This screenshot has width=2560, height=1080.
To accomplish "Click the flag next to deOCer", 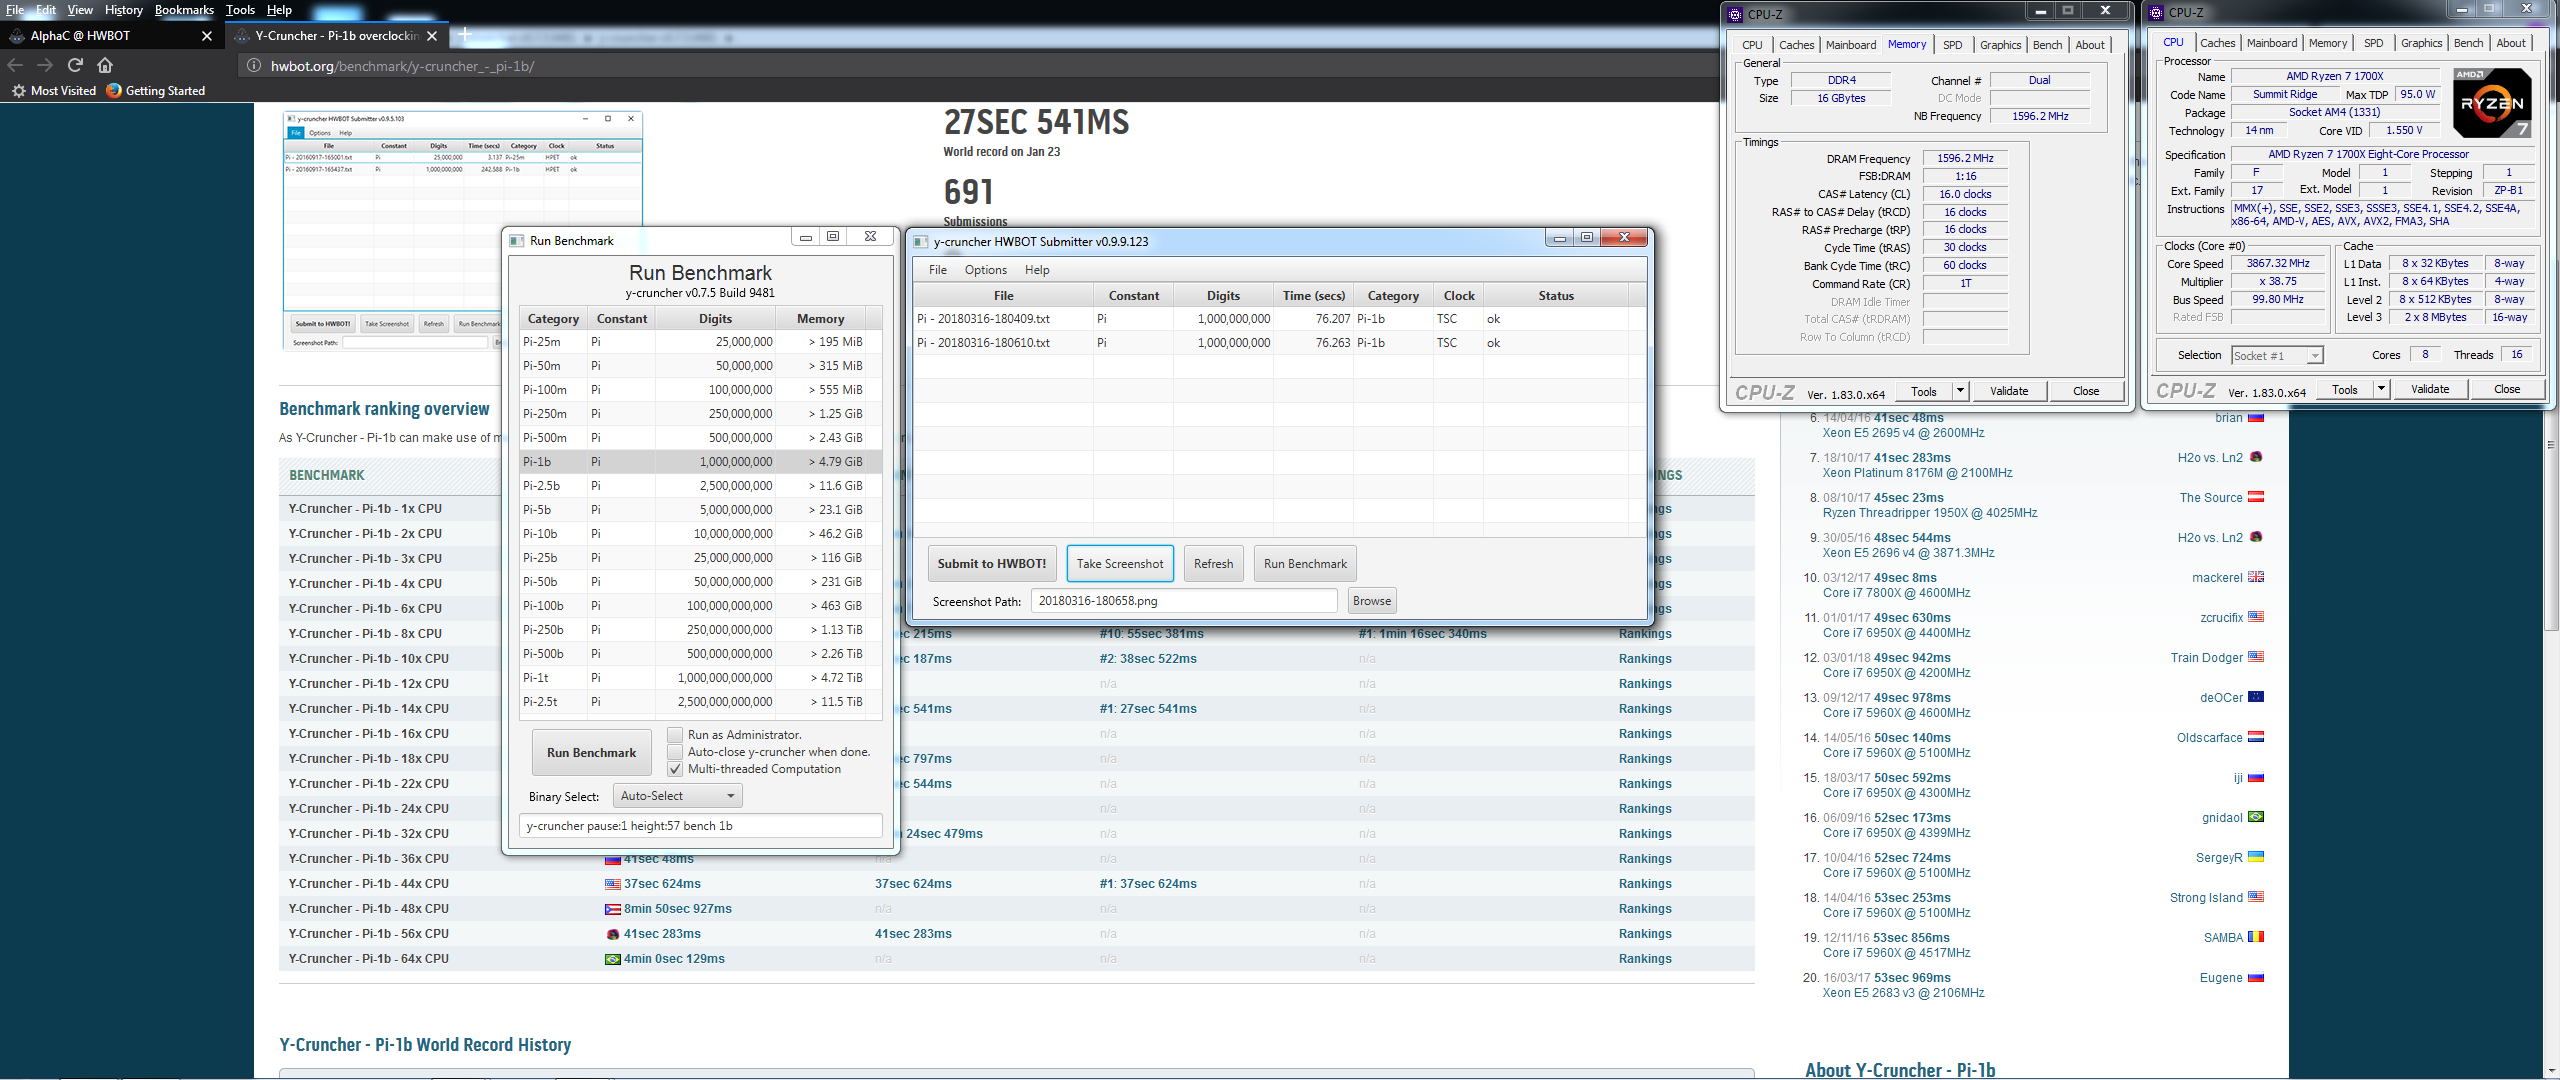I will pyautogui.click(x=2256, y=697).
